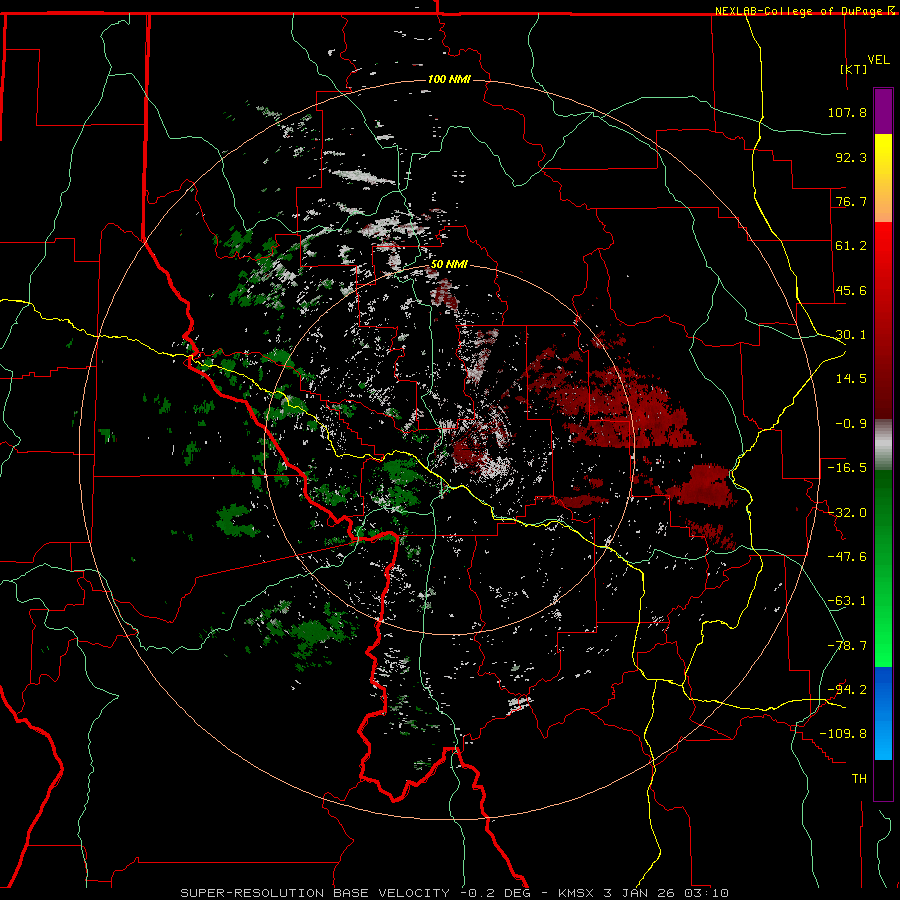Select the -32.0 scale value
The width and height of the screenshot is (900, 900).
[847, 513]
